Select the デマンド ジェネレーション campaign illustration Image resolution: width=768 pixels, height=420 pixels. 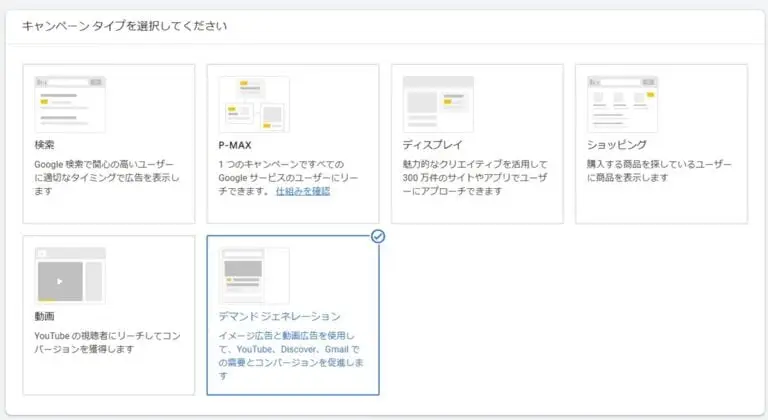[254, 275]
